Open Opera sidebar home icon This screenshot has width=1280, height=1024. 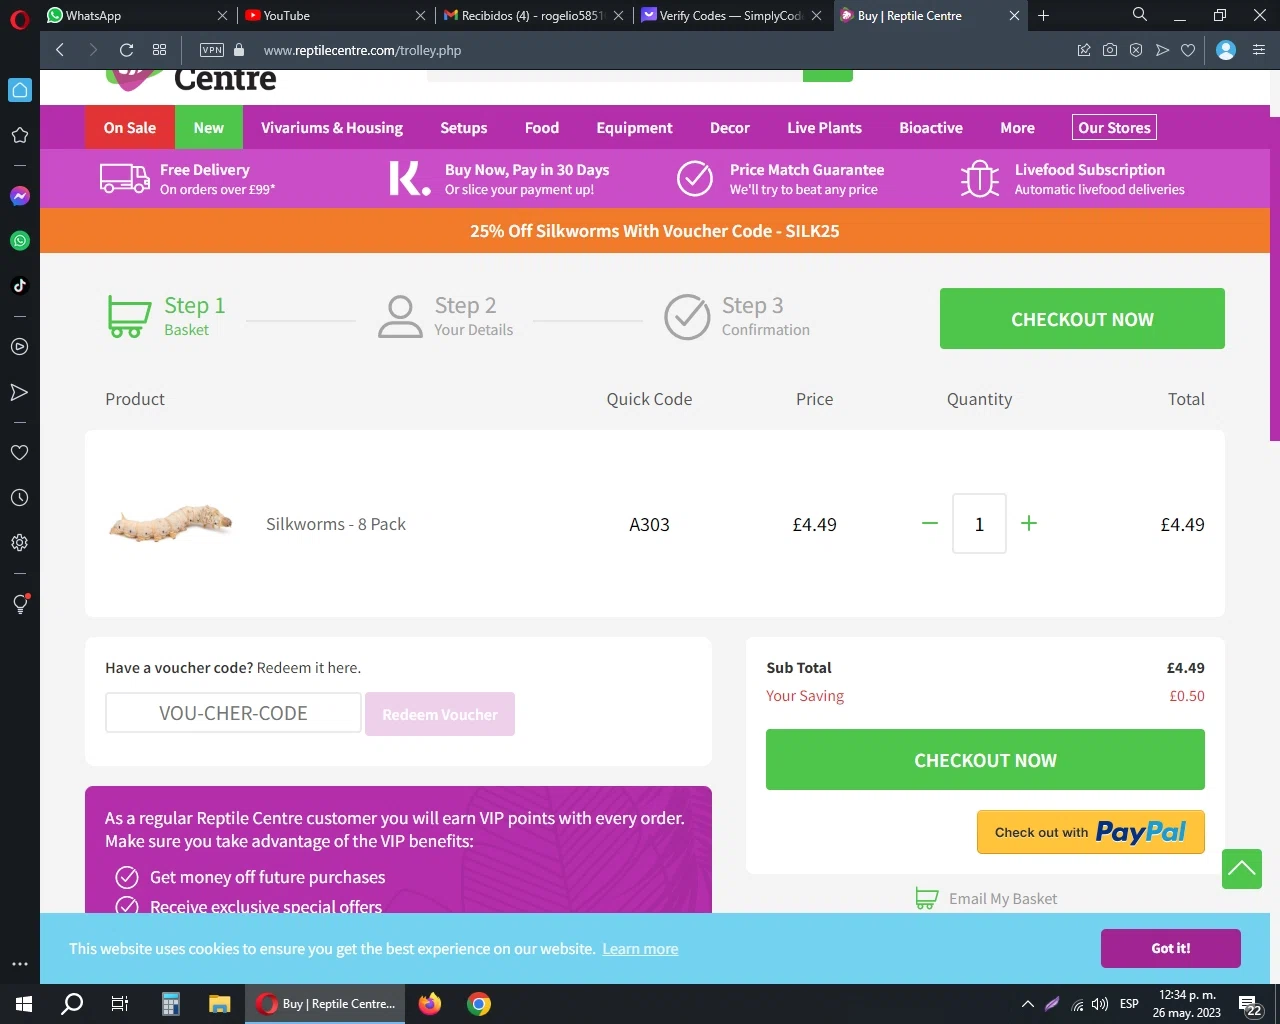(19, 90)
